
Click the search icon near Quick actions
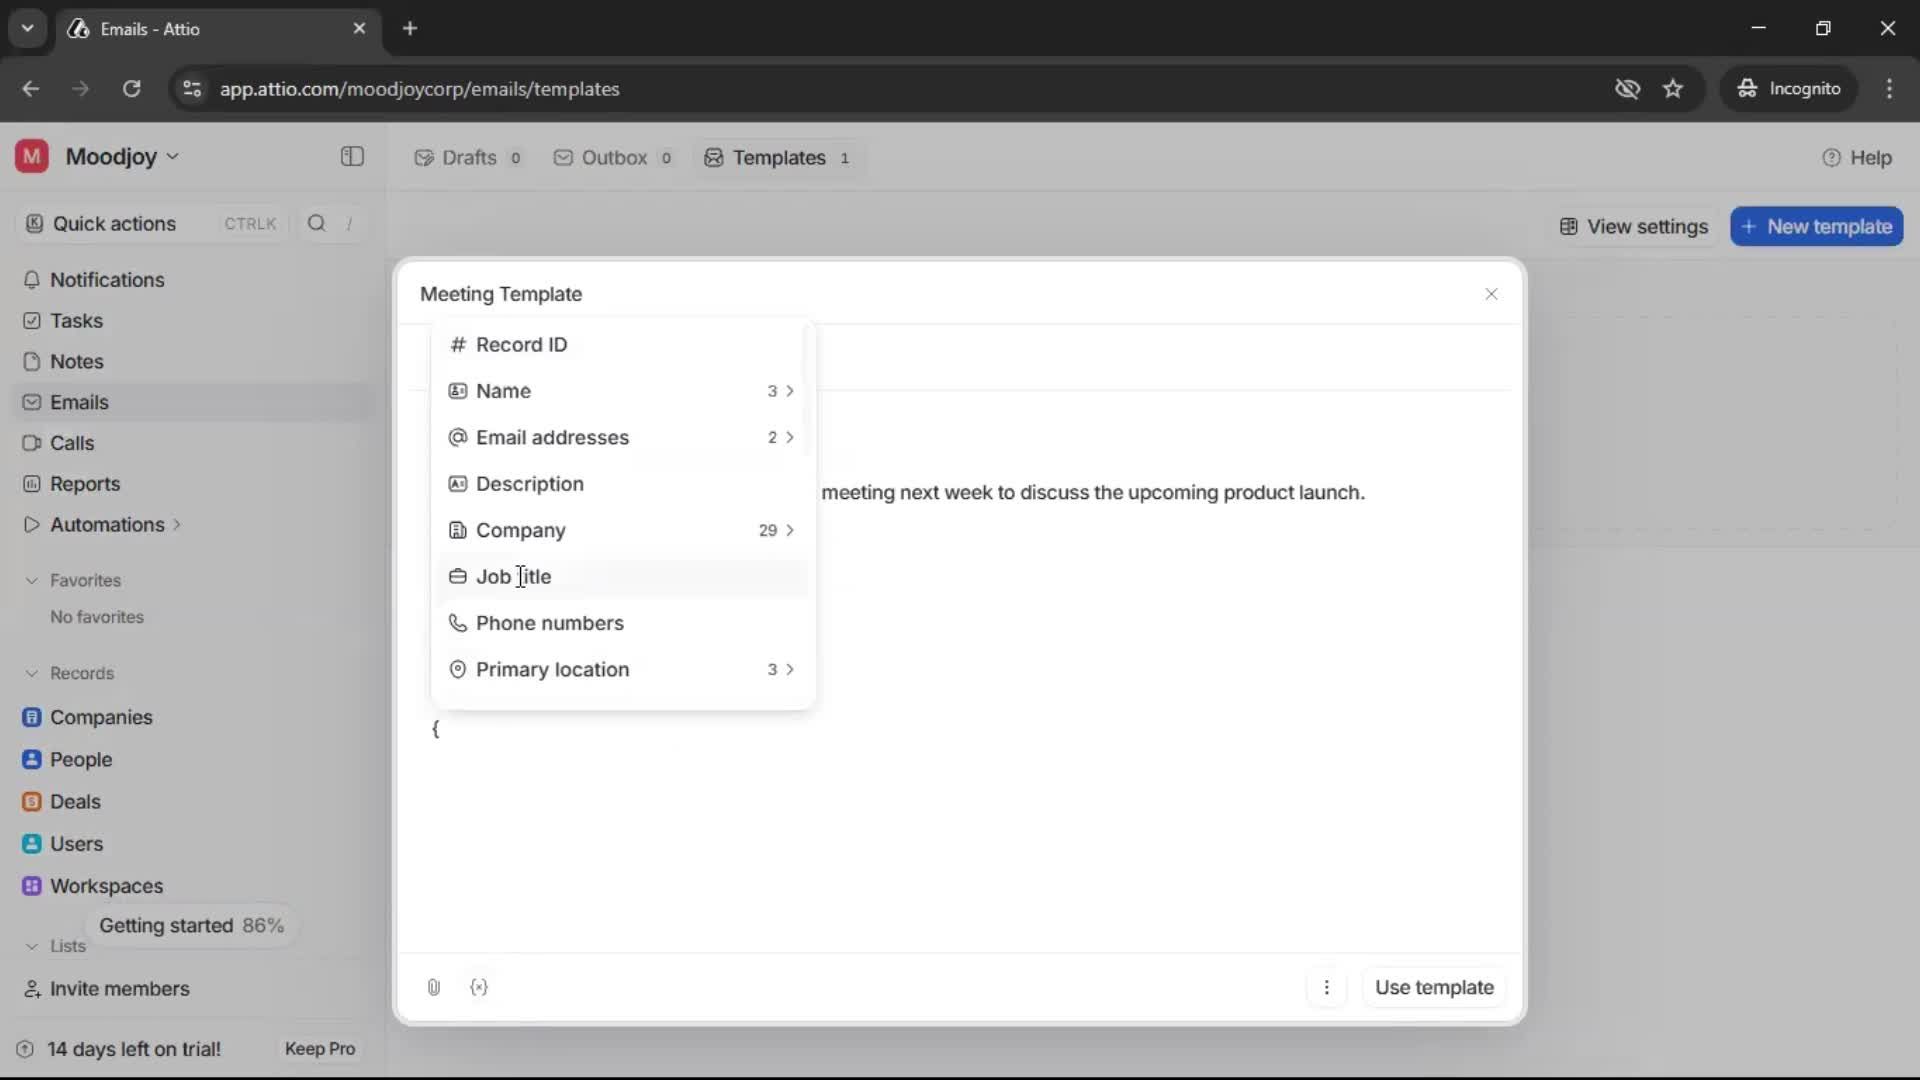click(317, 223)
